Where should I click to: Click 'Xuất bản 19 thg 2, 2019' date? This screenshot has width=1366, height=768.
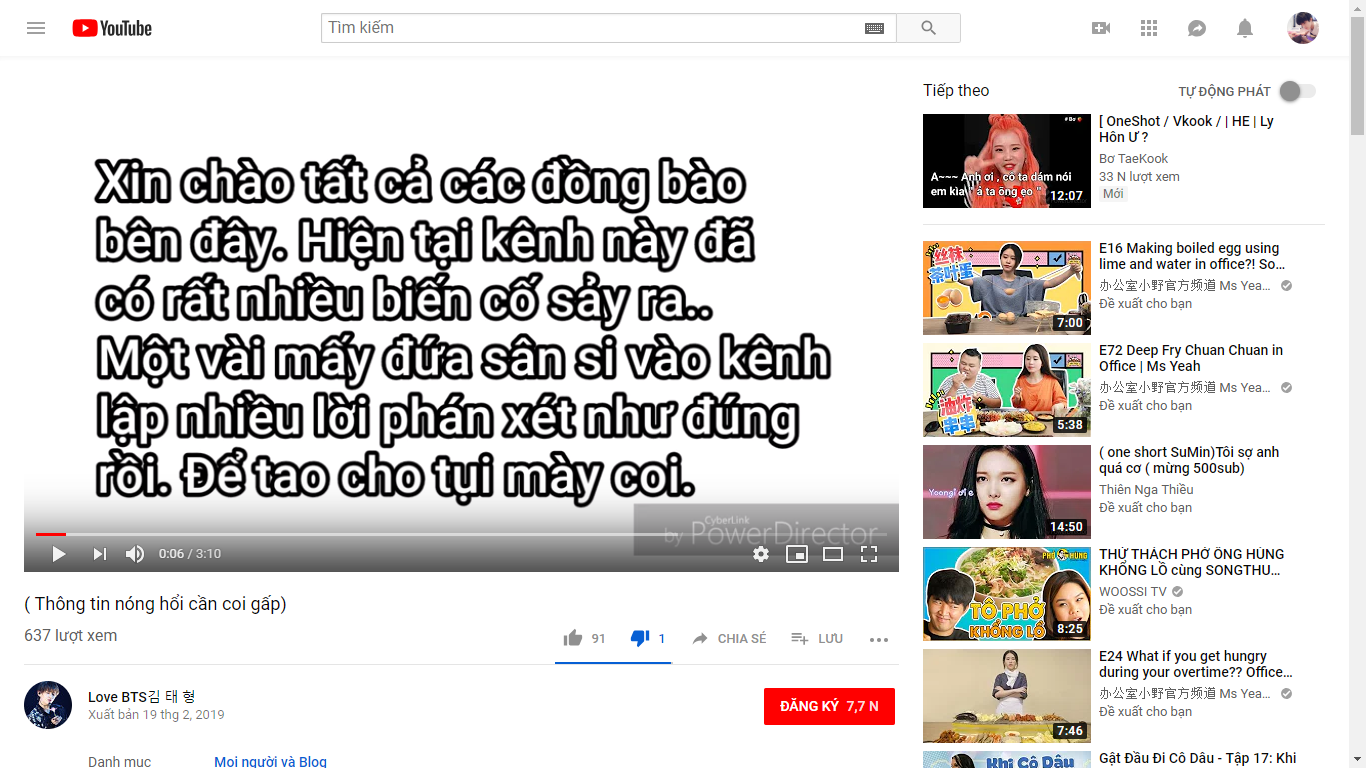click(156, 715)
